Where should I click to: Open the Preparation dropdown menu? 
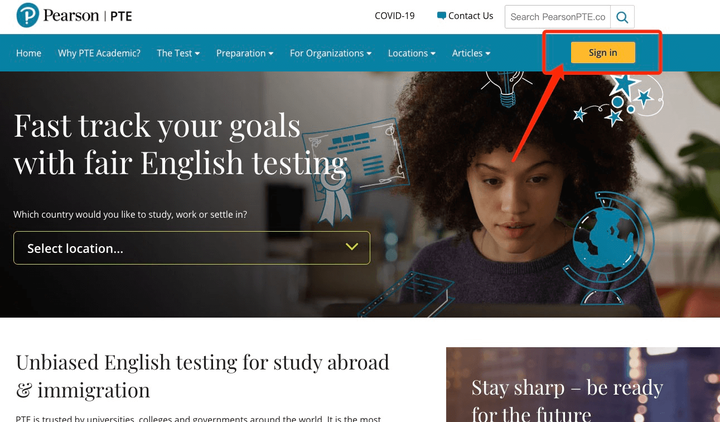click(245, 53)
